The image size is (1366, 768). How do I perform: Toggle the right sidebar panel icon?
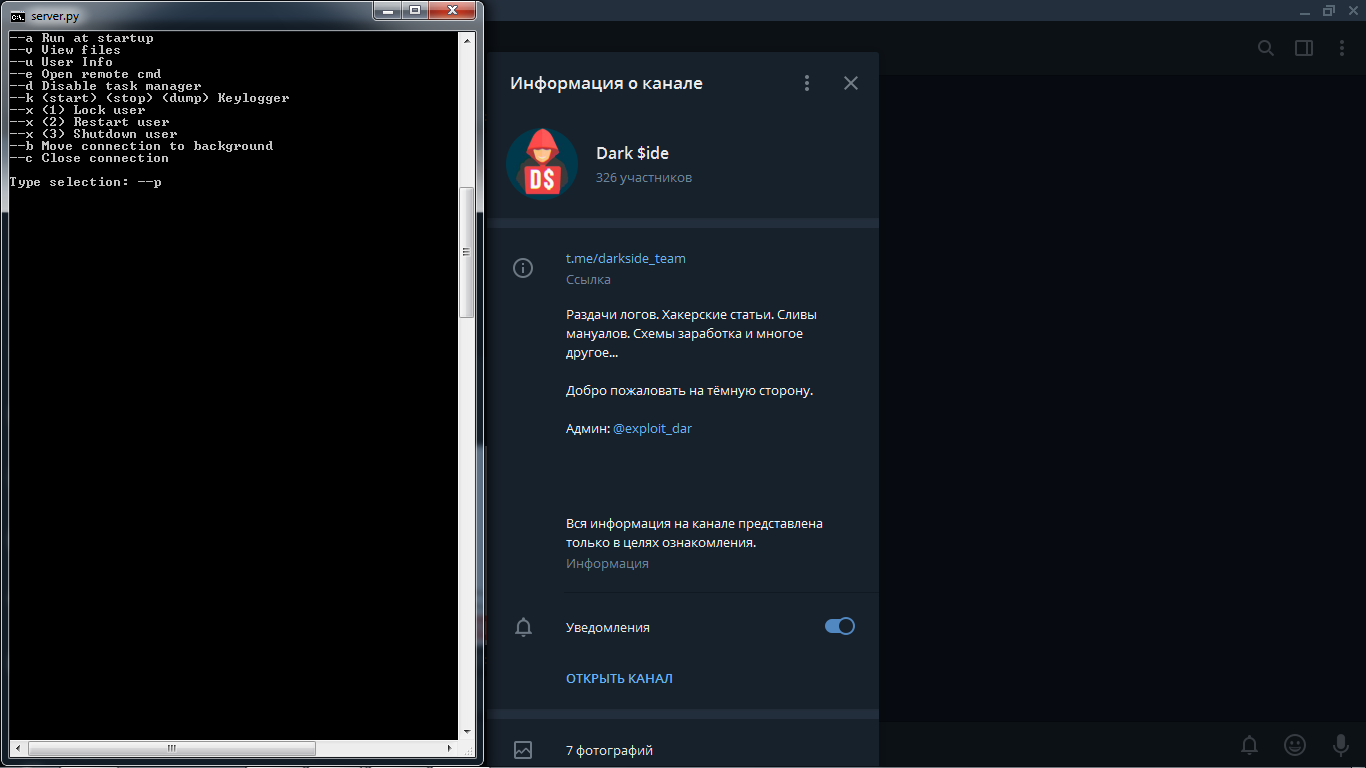[x=1303, y=48]
